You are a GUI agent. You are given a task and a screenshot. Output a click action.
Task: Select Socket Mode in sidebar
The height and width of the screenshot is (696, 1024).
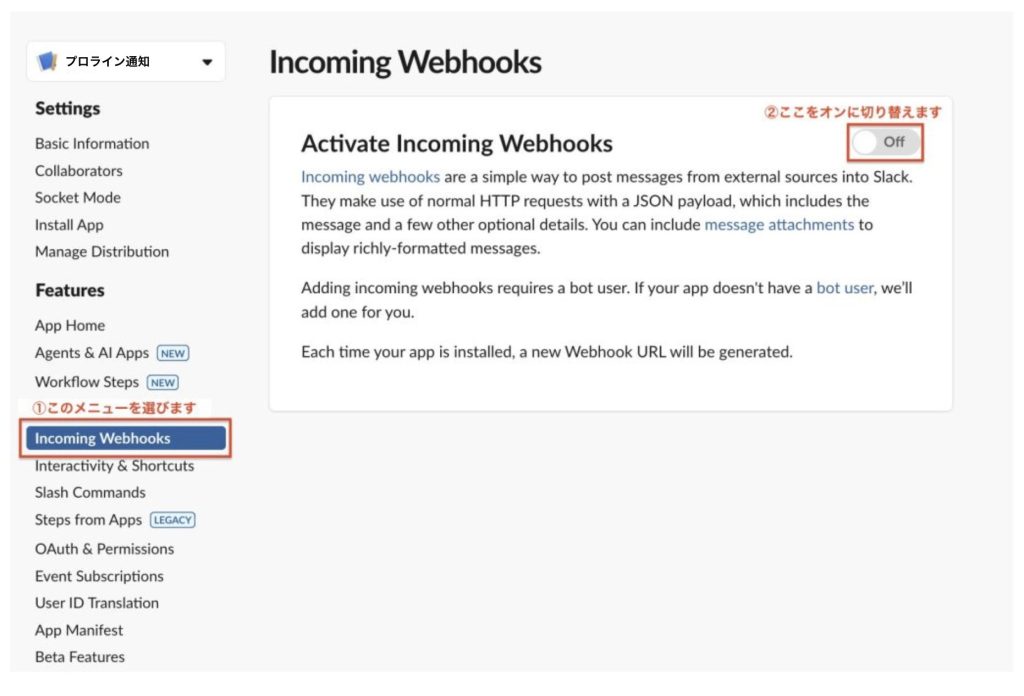(x=78, y=198)
